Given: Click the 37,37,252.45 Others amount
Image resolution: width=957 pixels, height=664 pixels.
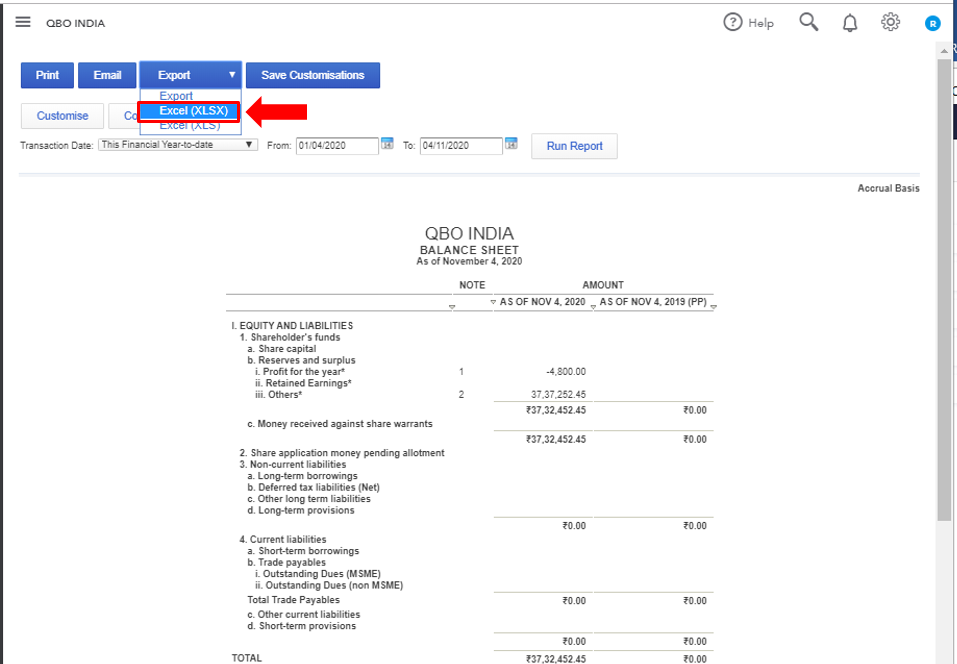Looking at the screenshot, I should pos(558,395).
